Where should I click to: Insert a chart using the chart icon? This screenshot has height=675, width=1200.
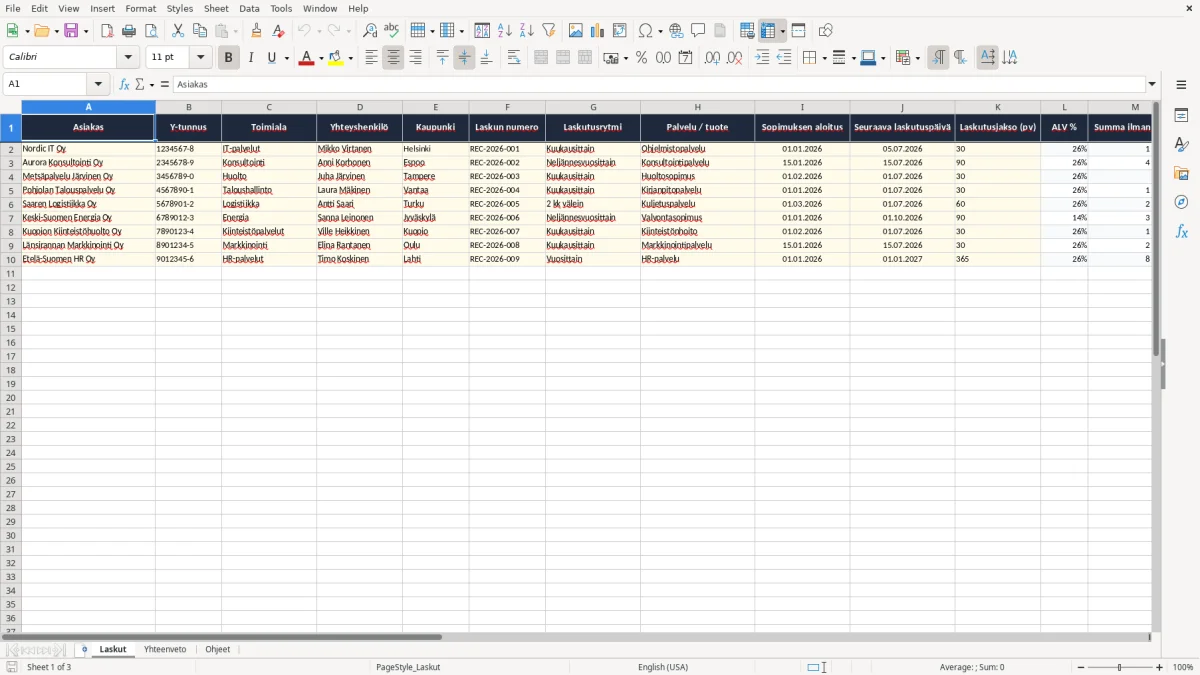coord(598,31)
